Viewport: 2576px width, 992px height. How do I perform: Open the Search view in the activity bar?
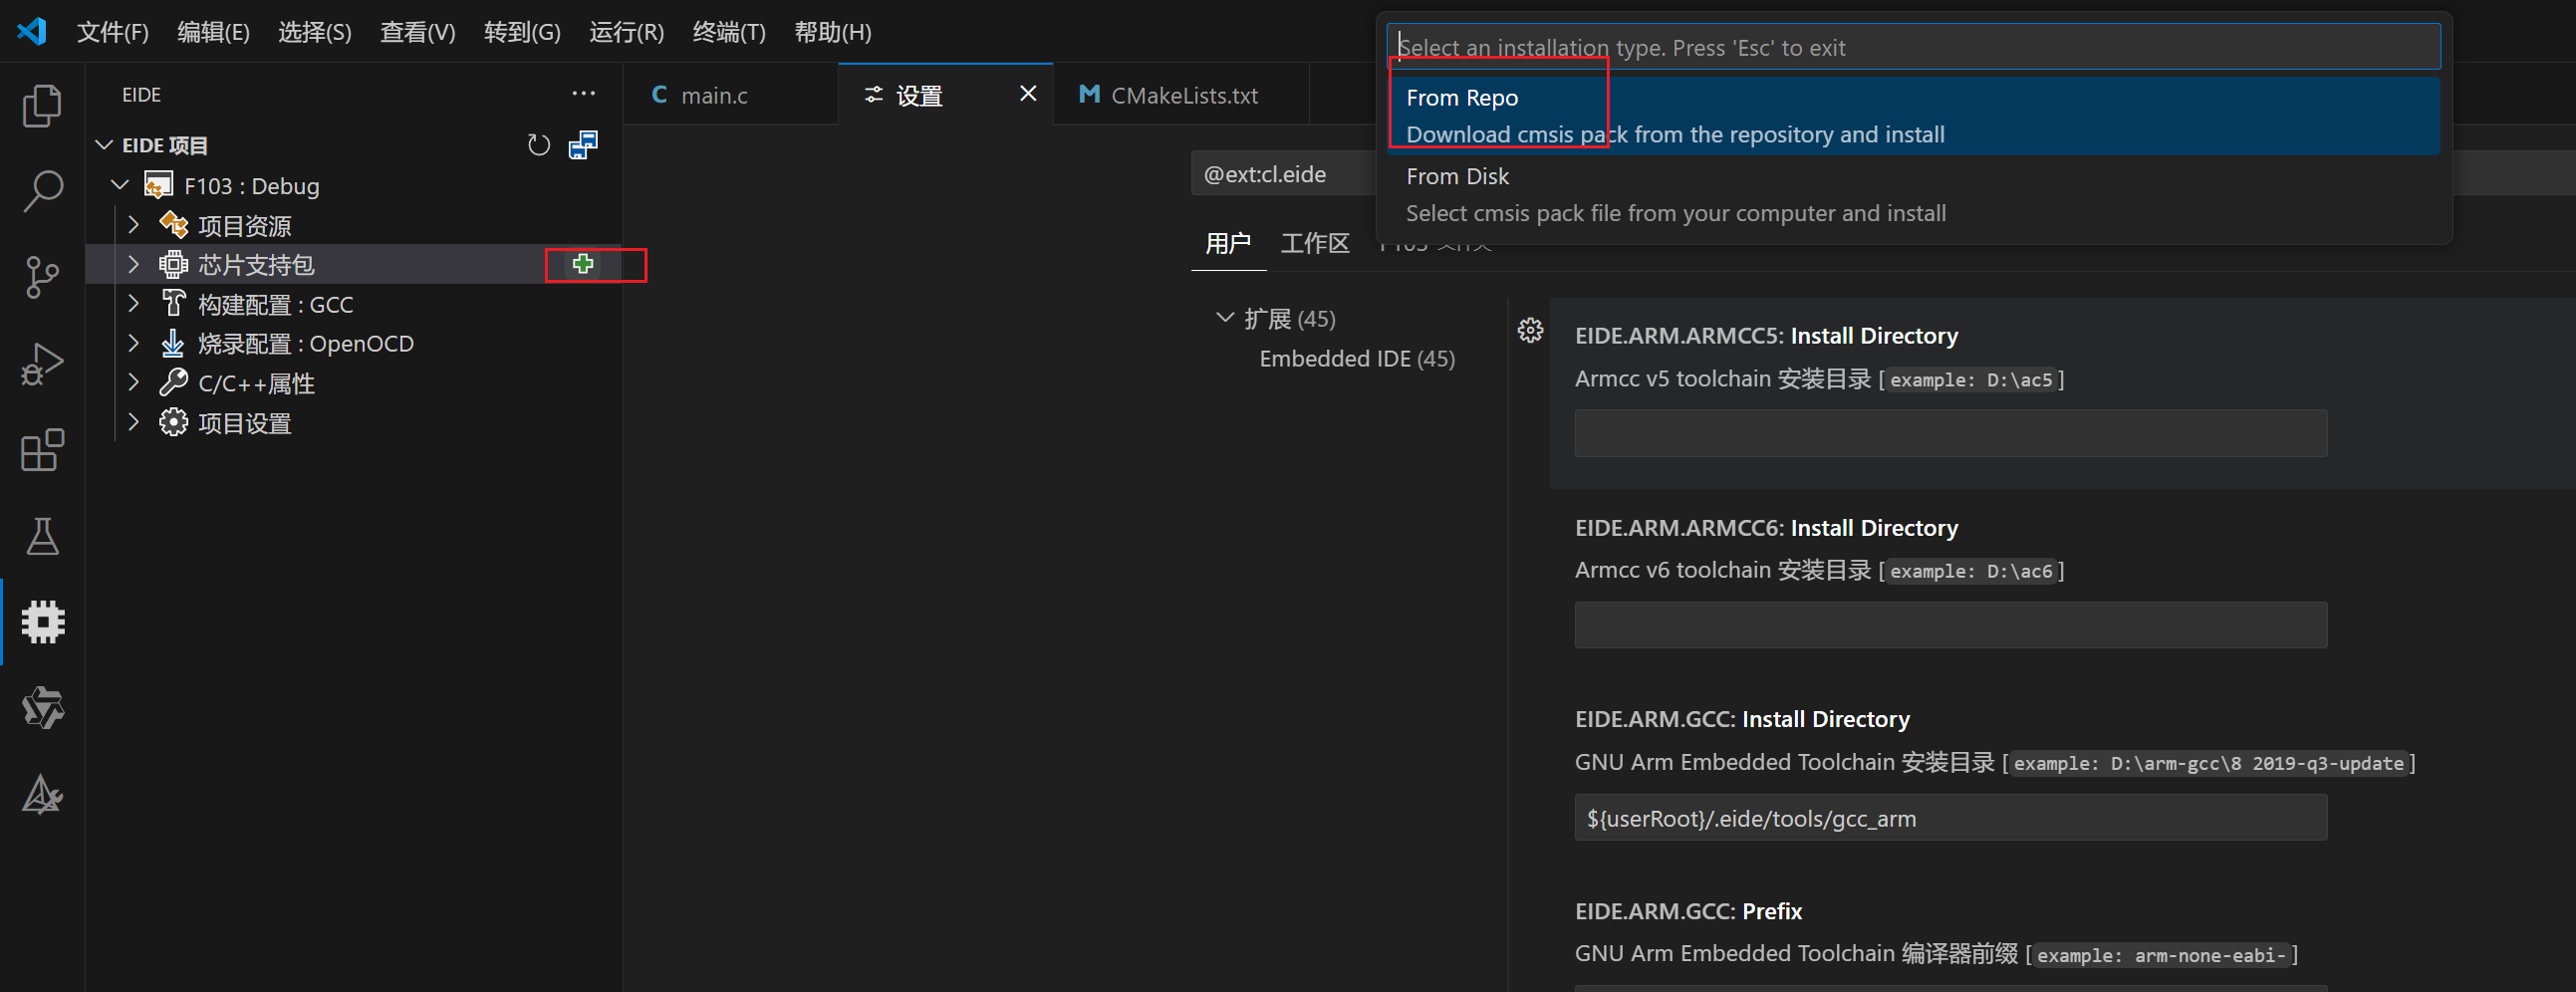click(42, 191)
